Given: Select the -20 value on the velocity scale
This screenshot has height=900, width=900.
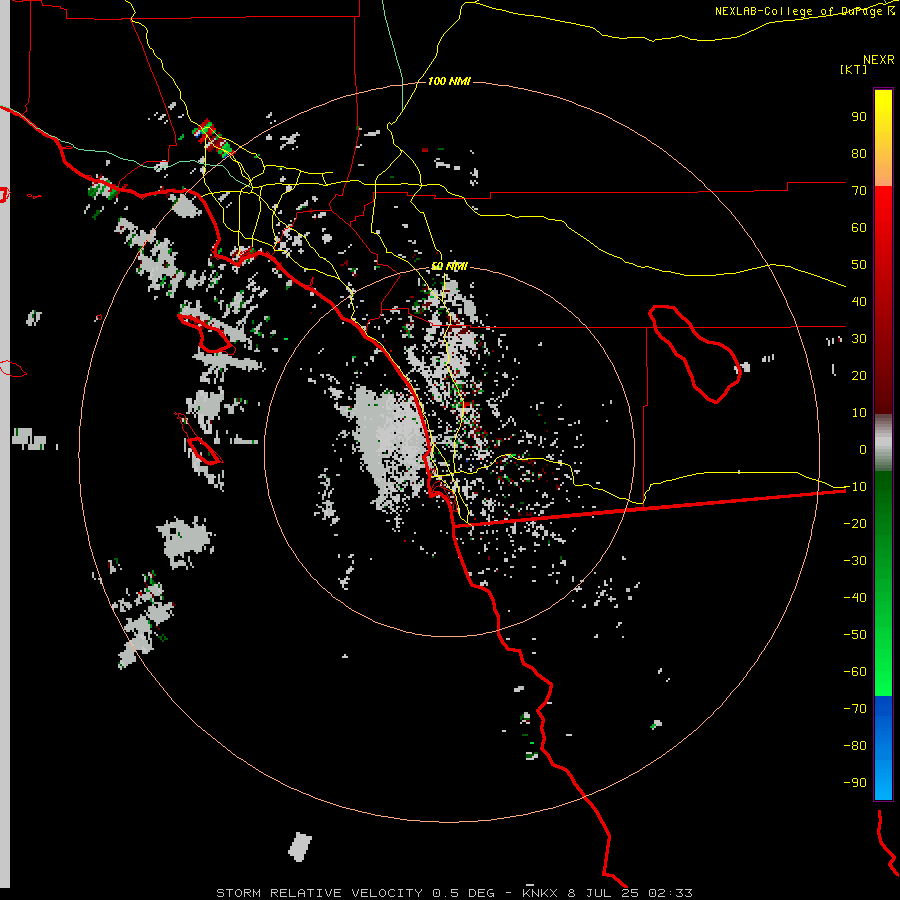Looking at the screenshot, I should click(x=855, y=523).
